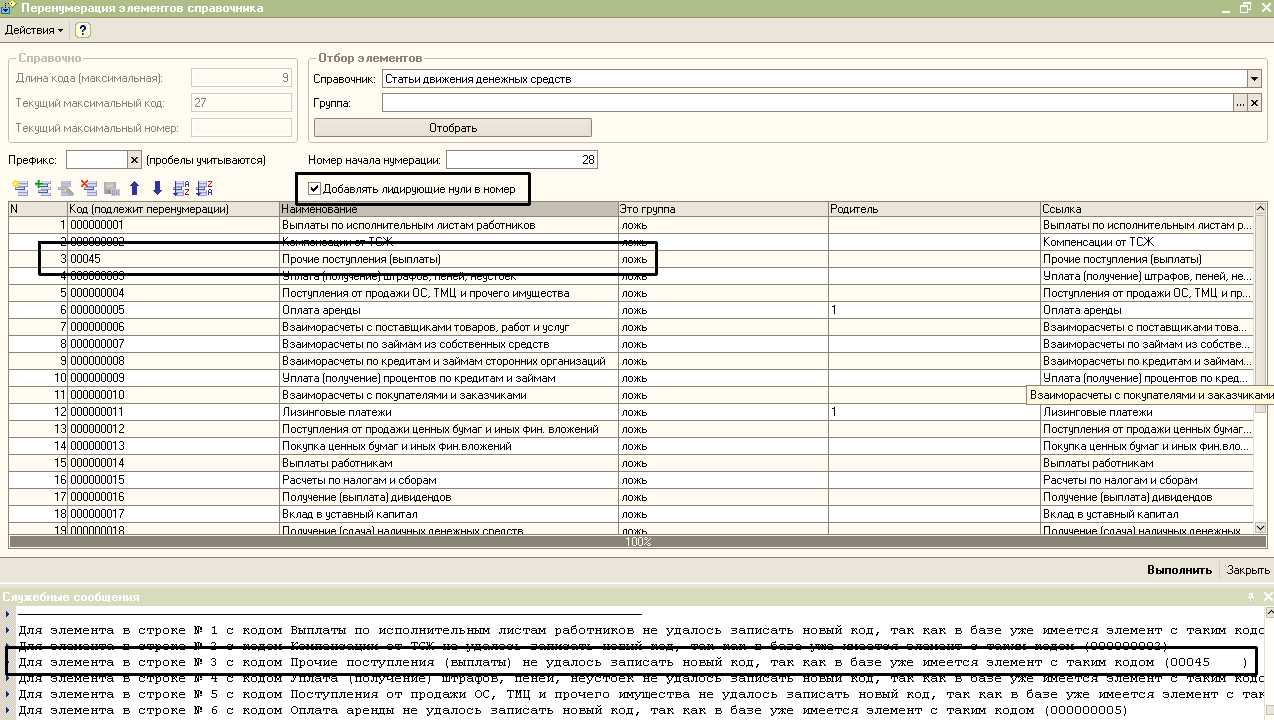
Task: Open the Действия menu
Action: (x=33, y=30)
